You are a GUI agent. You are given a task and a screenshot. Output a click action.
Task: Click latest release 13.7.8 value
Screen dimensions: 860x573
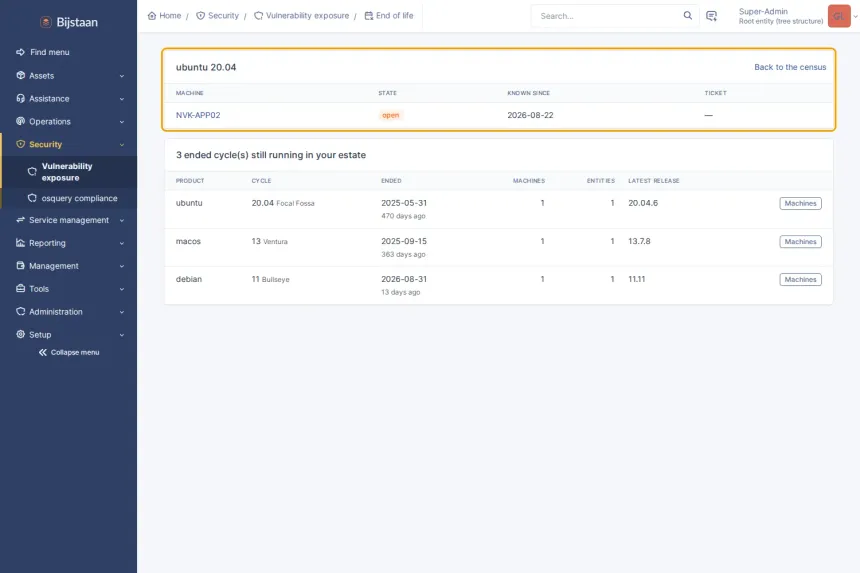coord(639,241)
